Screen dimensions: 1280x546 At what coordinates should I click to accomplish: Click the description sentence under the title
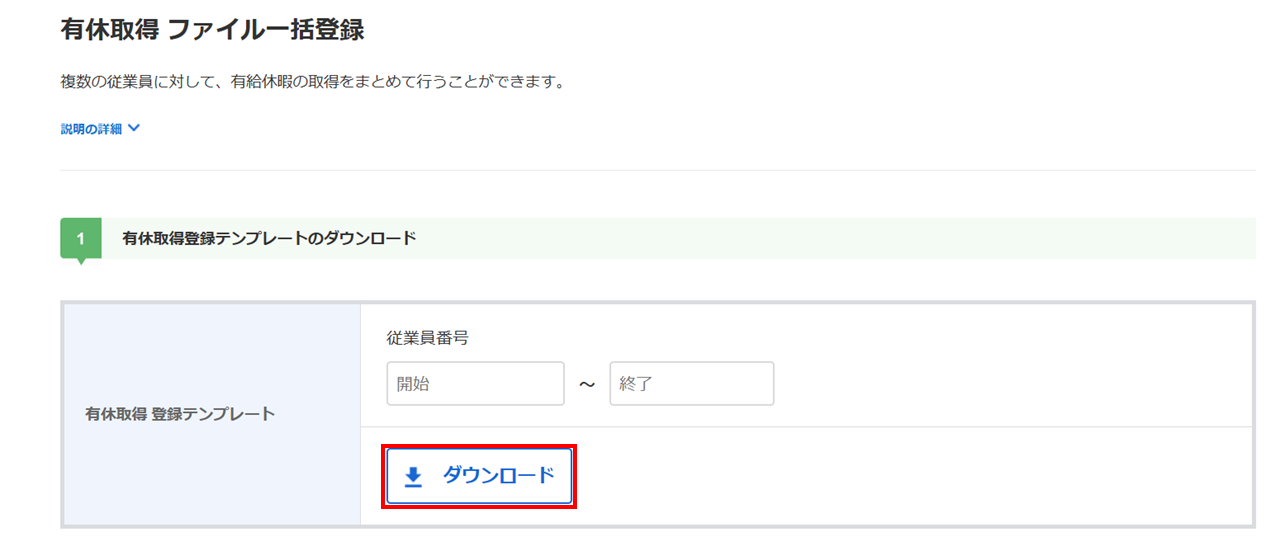tap(313, 82)
